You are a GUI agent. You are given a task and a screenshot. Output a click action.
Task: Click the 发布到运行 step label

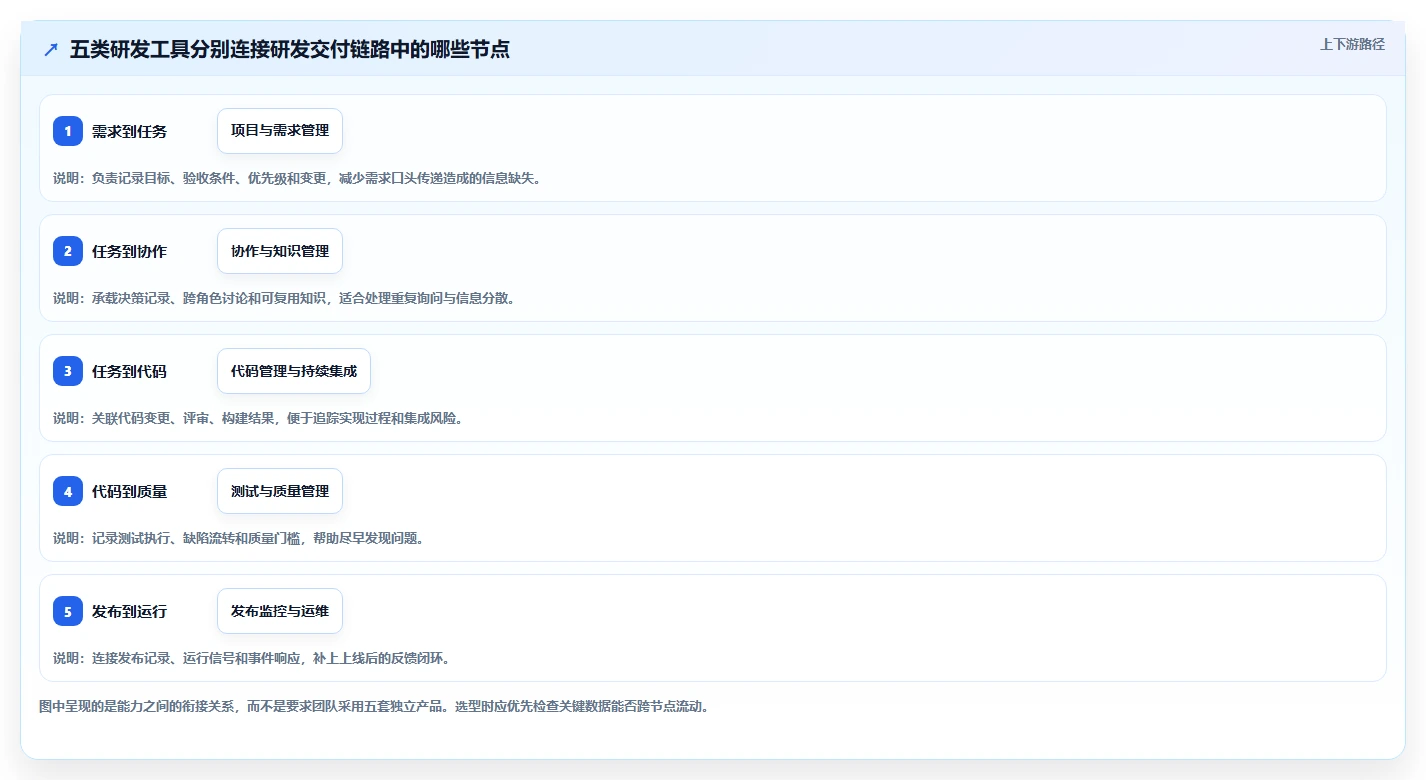[x=129, y=611]
